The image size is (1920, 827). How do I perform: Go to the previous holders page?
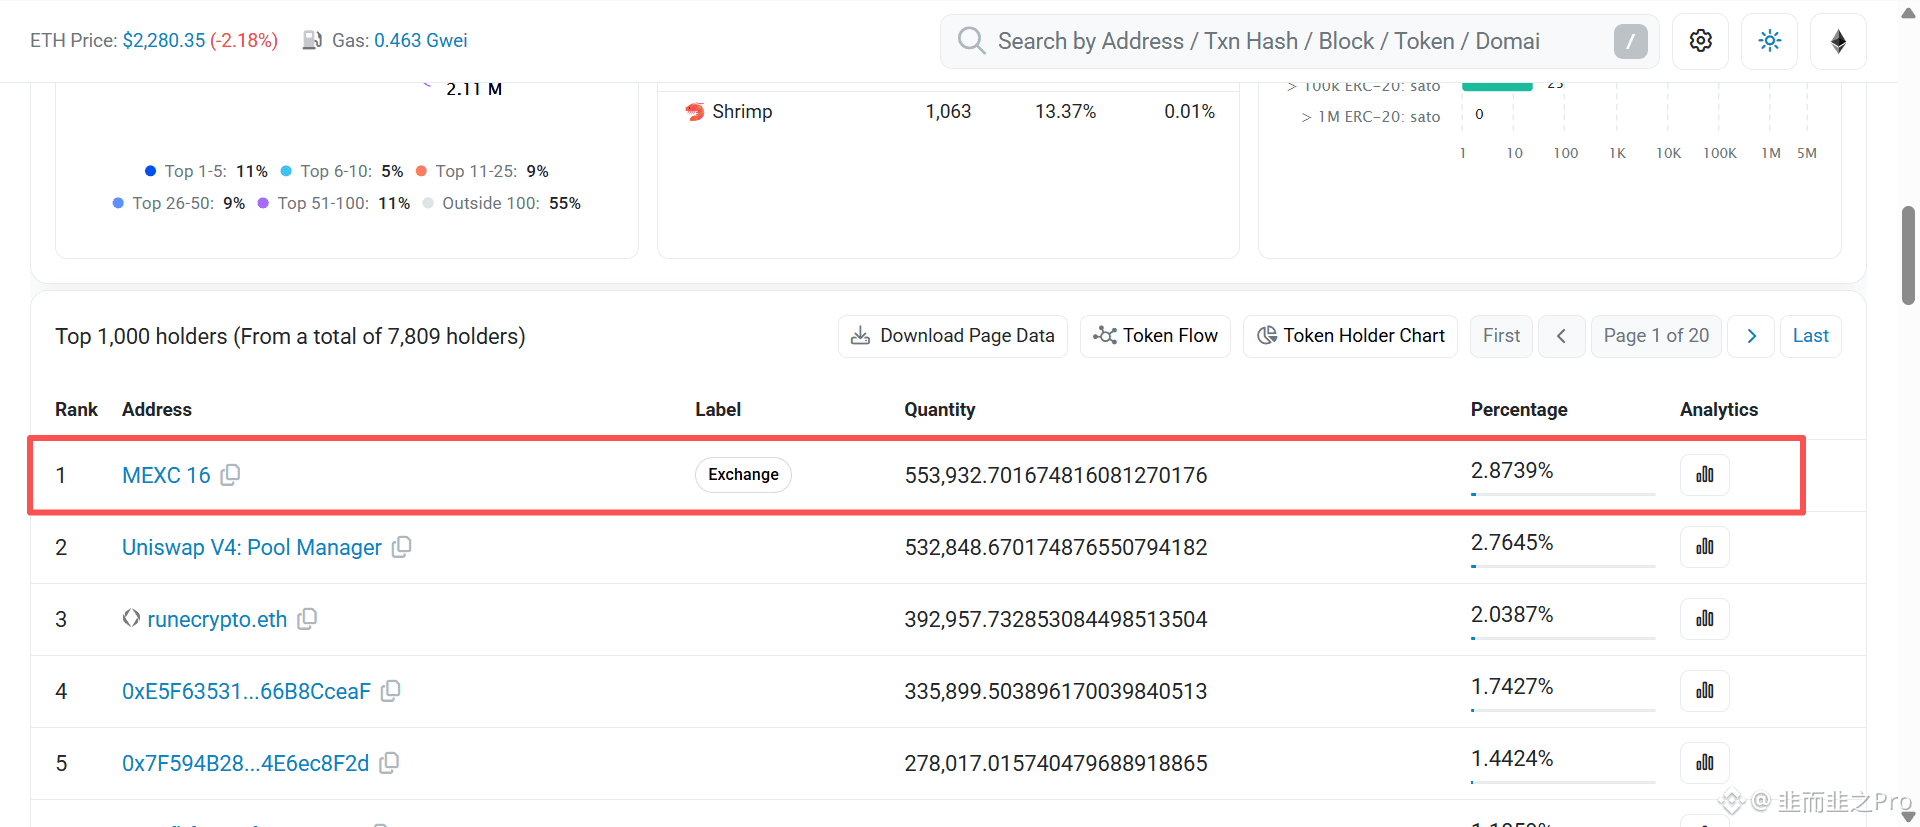point(1561,336)
